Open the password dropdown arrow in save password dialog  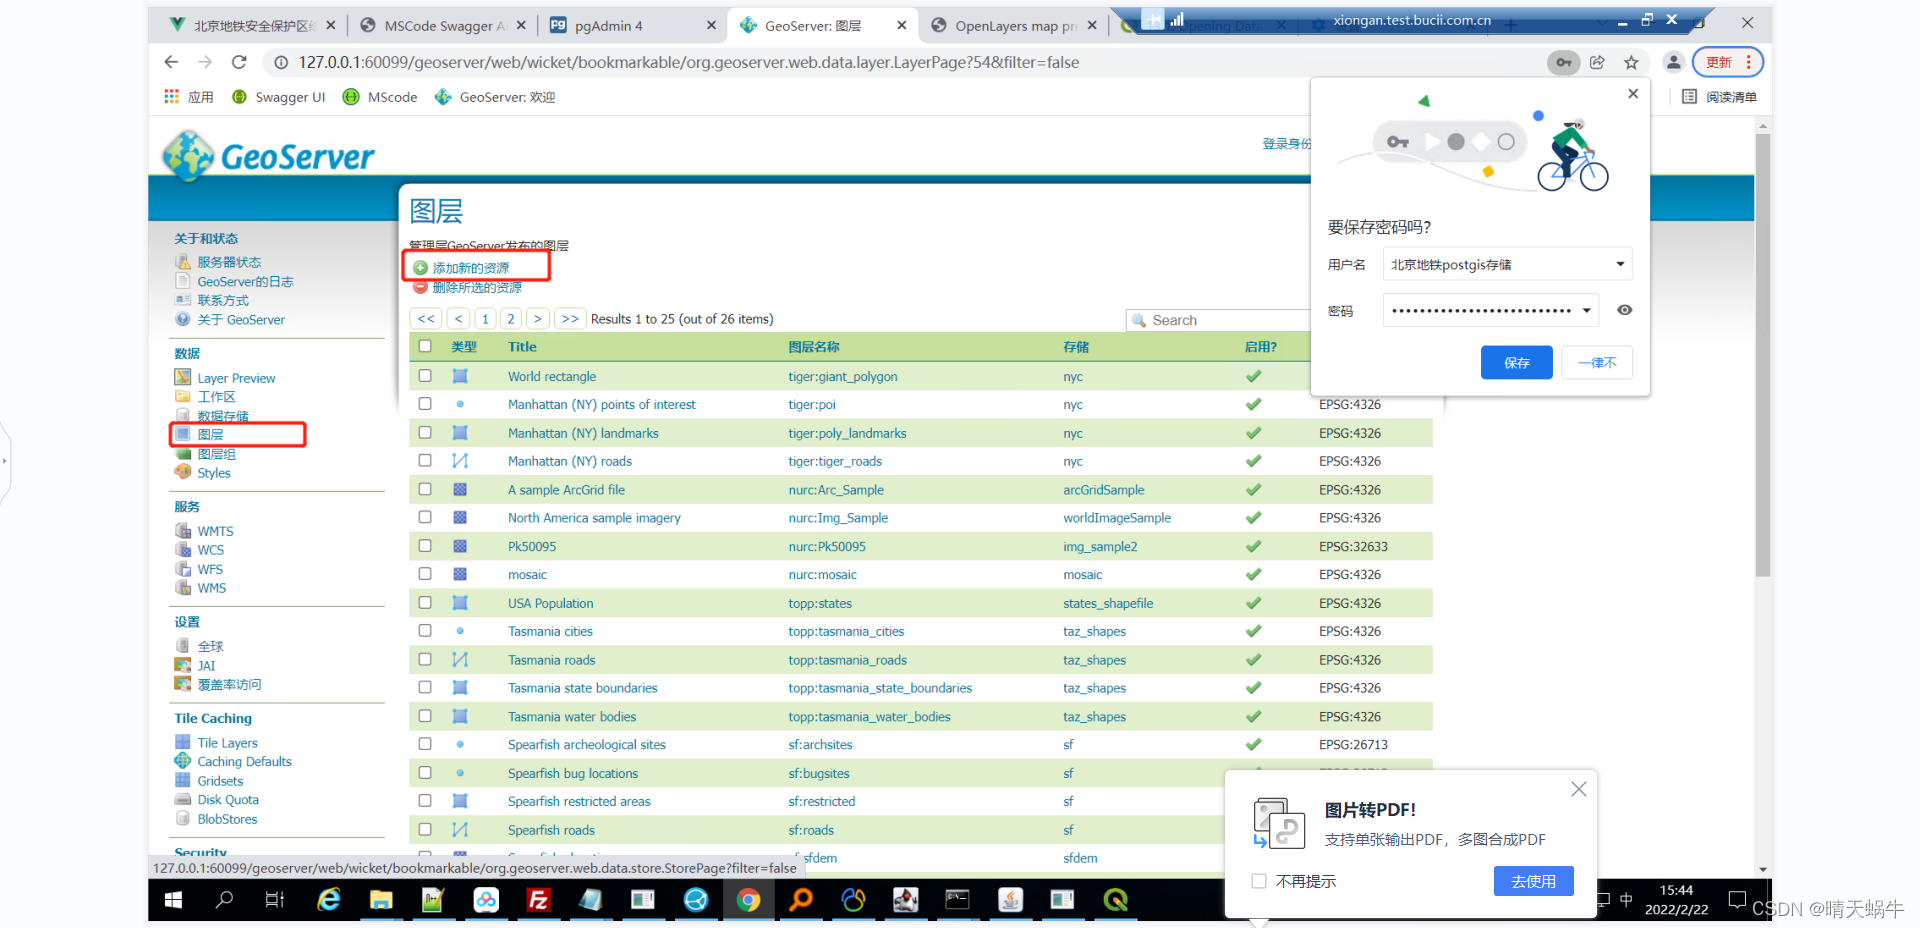pos(1586,310)
